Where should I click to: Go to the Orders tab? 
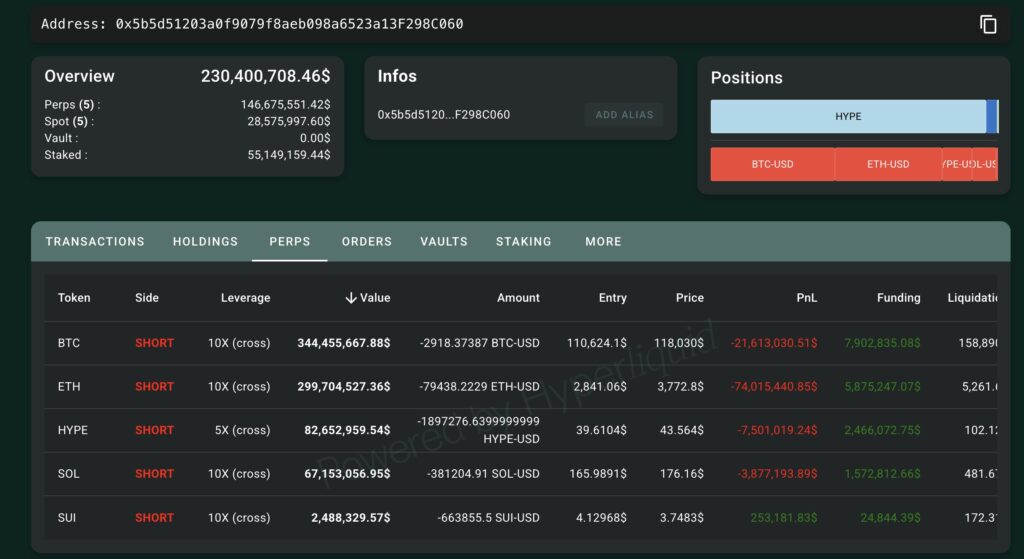tap(366, 242)
